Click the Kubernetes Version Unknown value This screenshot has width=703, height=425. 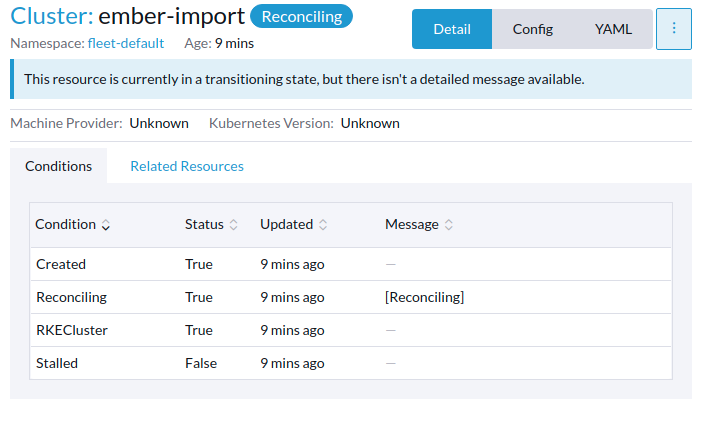(370, 123)
